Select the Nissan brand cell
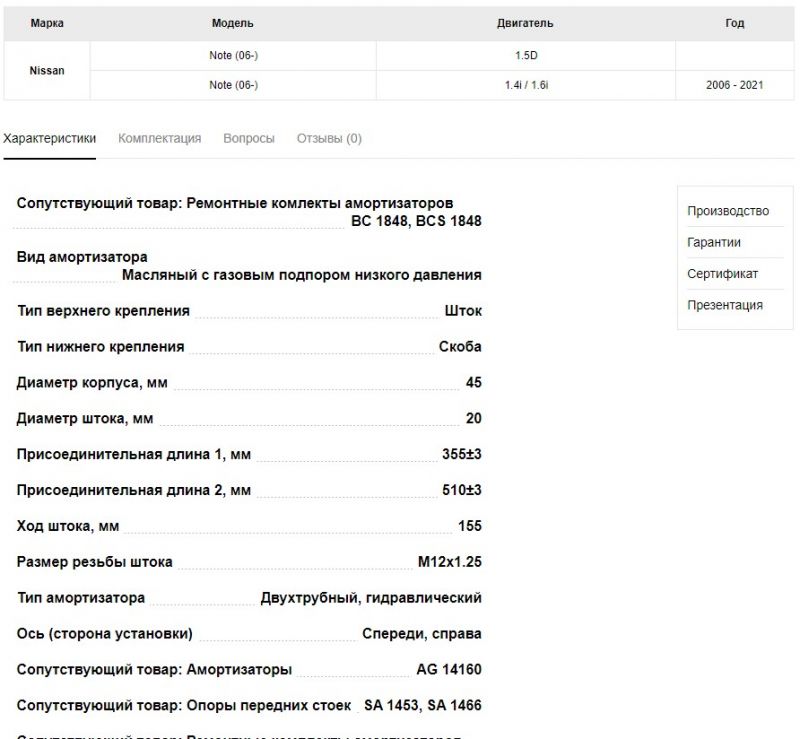Viewport: 800px width, 739px height. pos(47,70)
